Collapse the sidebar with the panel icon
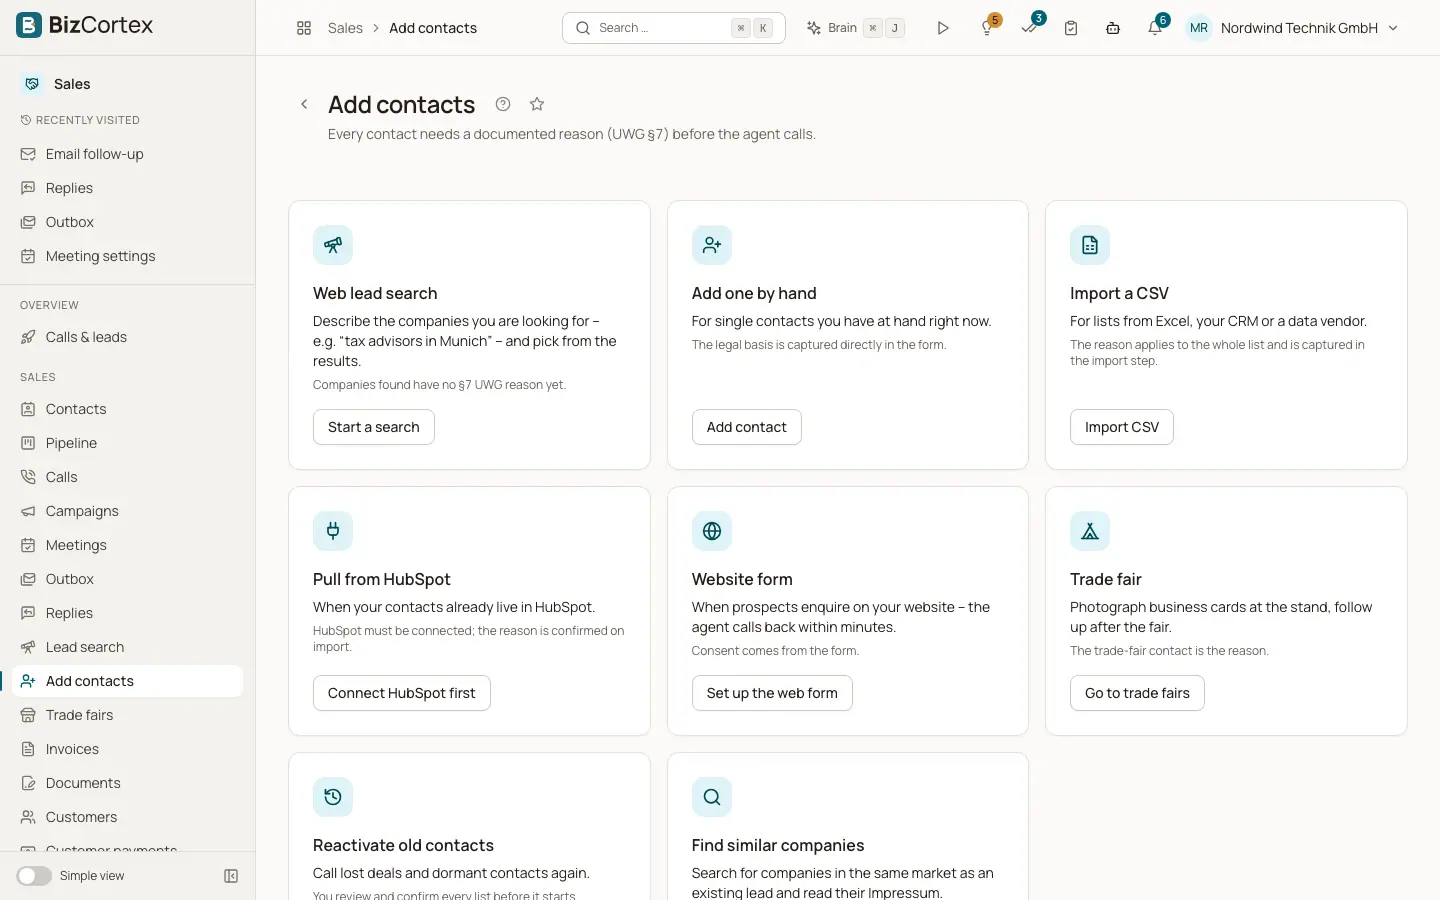Image resolution: width=1440 pixels, height=900 pixels. click(x=231, y=876)
